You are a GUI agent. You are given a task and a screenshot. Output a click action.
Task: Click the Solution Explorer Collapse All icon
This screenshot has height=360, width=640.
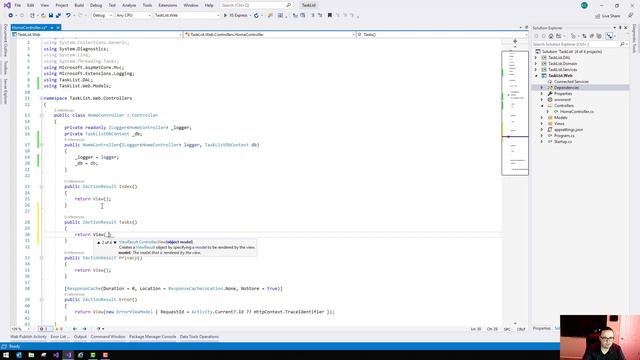point(592,36)
